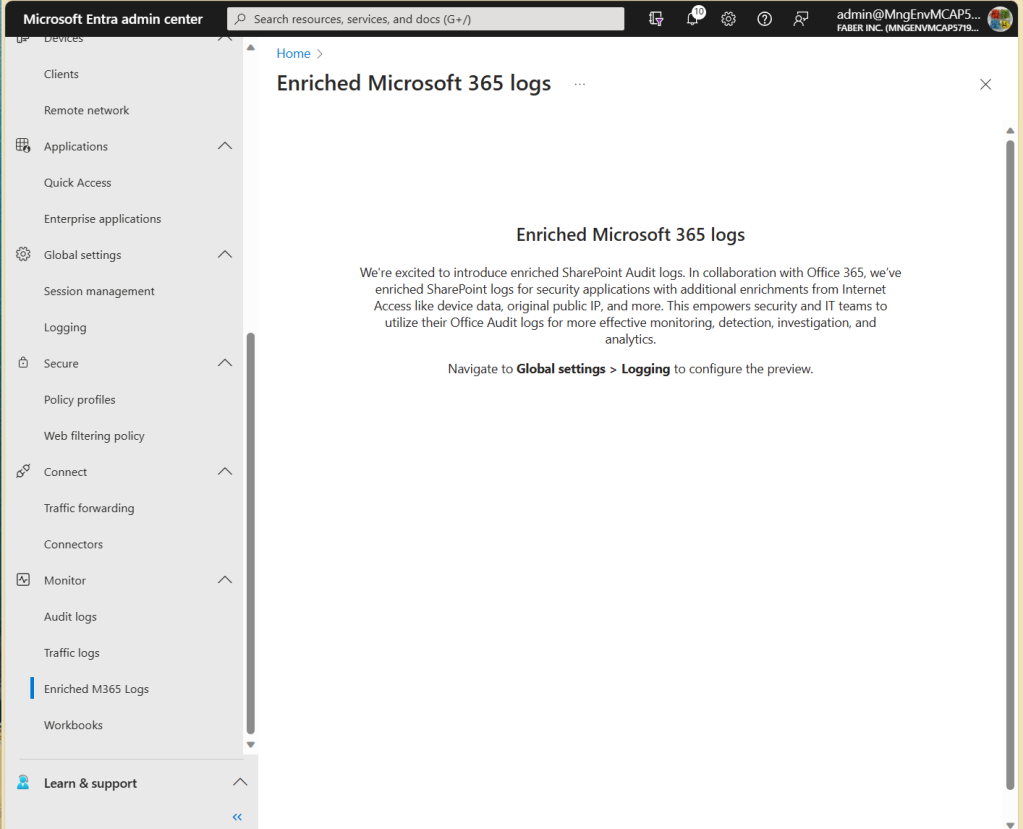Viewport: 1023px width, 829px height.
Task: Collapse the Connect section chevron
Action: [x=225, y=472]
